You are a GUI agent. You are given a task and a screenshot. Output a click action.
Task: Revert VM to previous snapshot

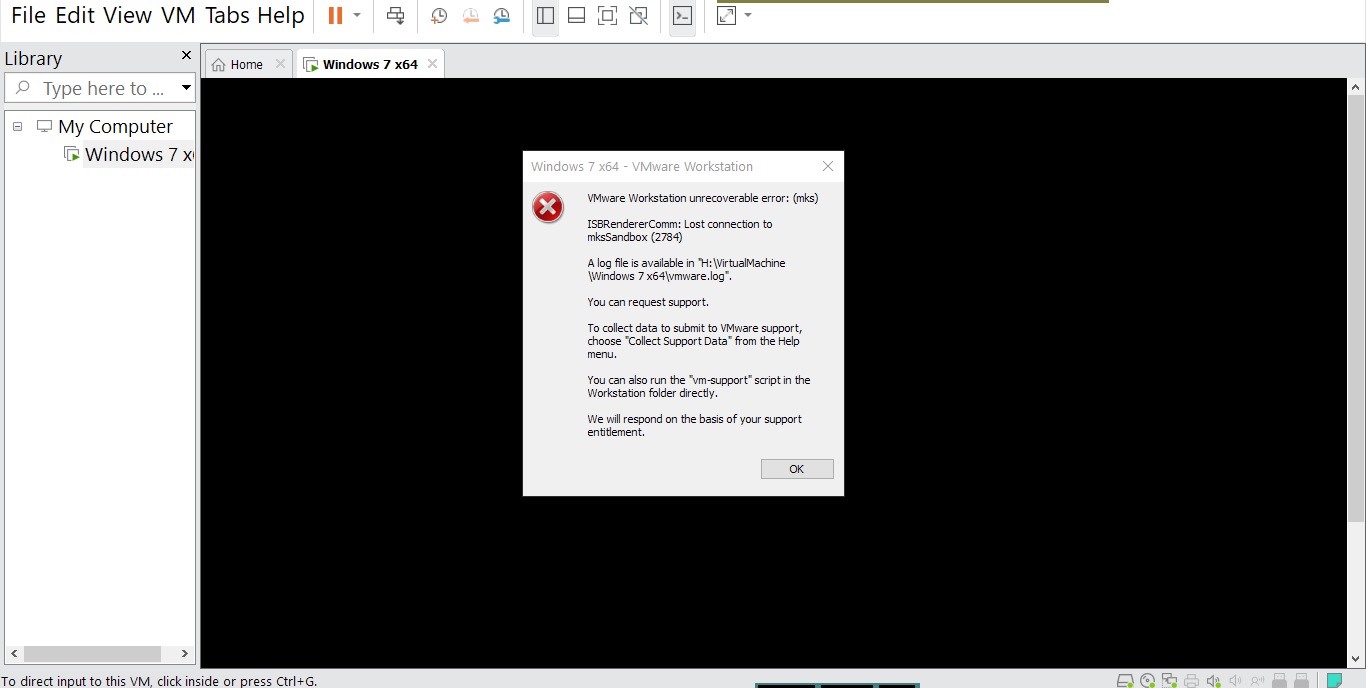470,16
